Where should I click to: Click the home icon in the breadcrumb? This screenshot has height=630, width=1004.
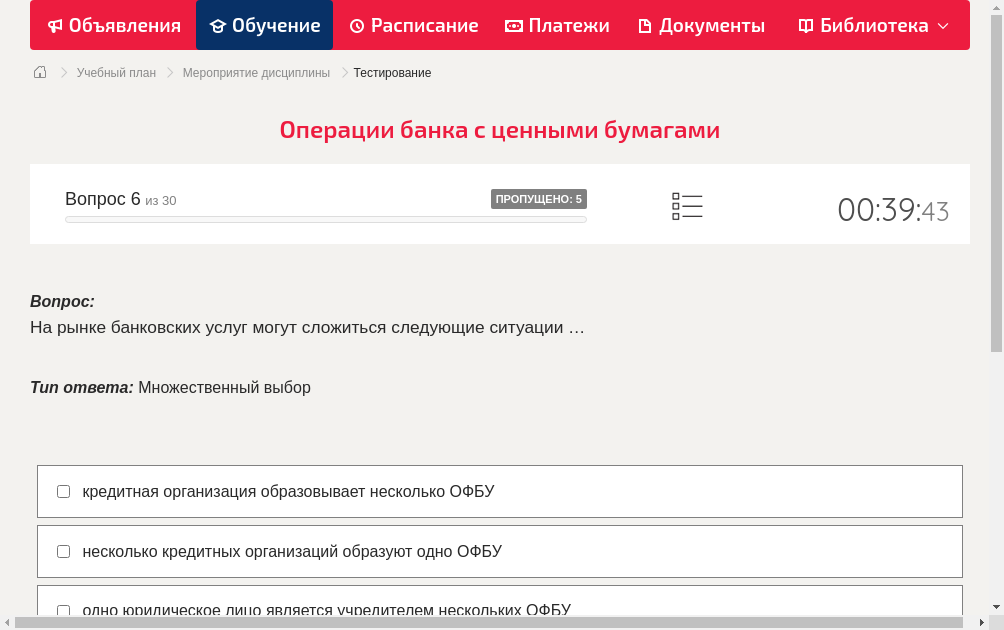pos(39,72)
